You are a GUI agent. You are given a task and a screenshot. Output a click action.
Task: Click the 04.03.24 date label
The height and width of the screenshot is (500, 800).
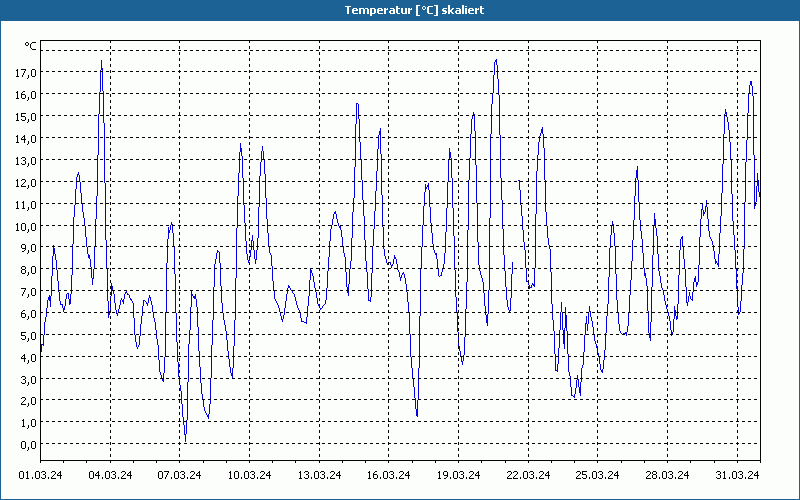[110, 475]
